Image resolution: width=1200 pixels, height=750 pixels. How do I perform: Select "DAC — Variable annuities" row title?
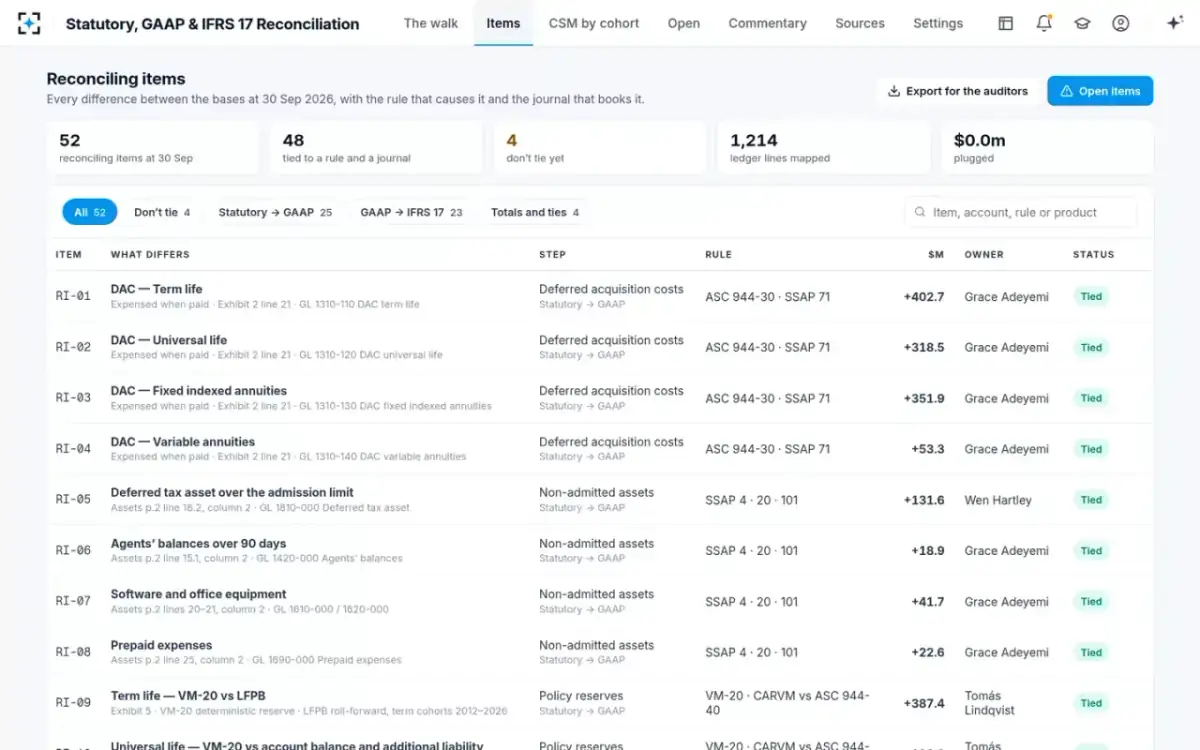(183, 442)
